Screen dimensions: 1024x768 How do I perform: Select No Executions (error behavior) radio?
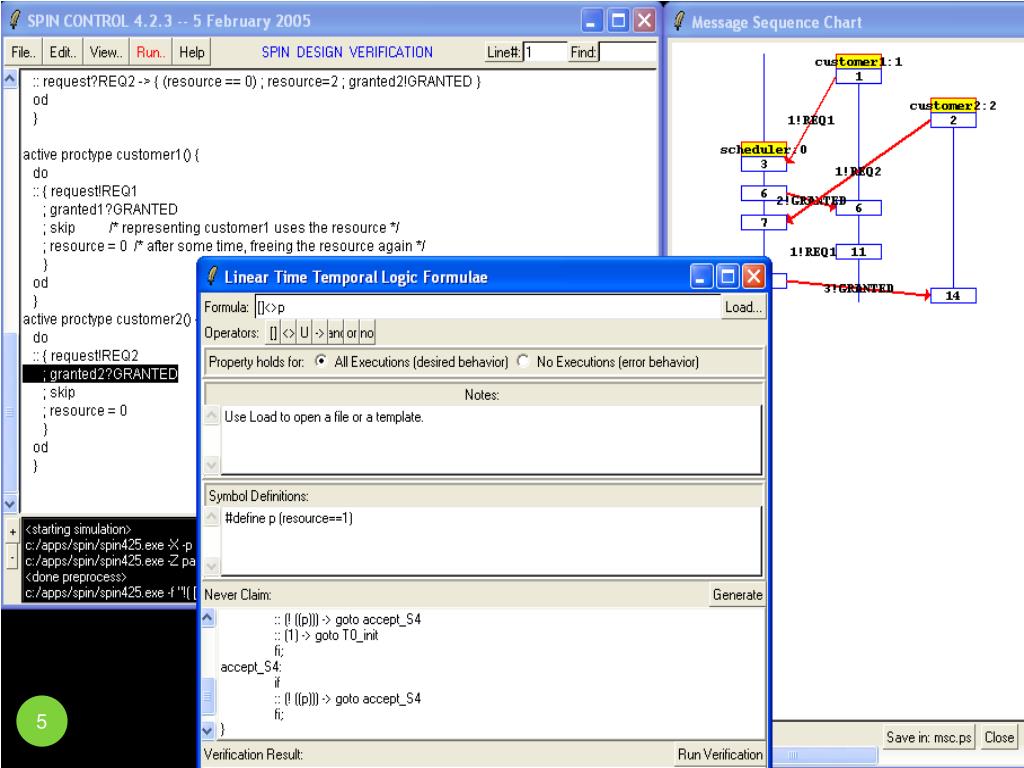point(523,360)
